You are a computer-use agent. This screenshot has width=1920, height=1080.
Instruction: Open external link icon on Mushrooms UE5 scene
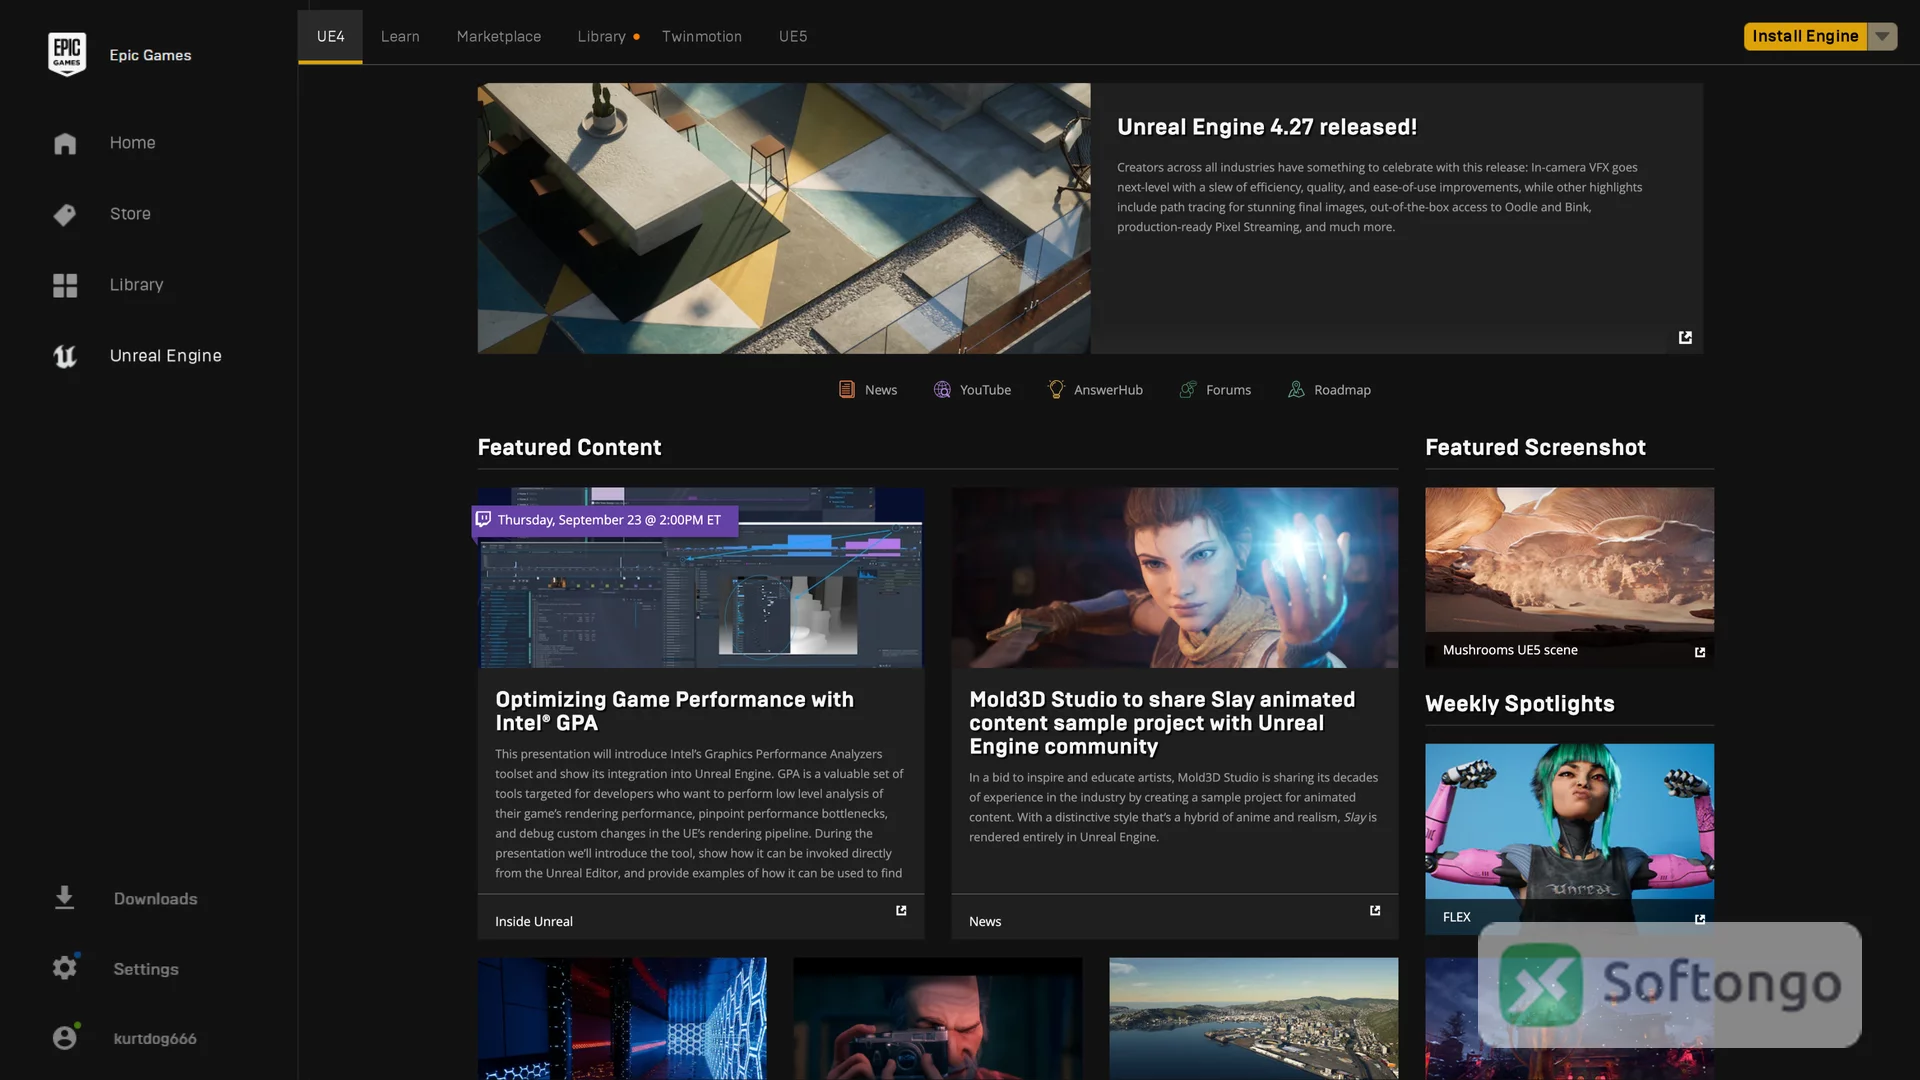(1700, 652)
